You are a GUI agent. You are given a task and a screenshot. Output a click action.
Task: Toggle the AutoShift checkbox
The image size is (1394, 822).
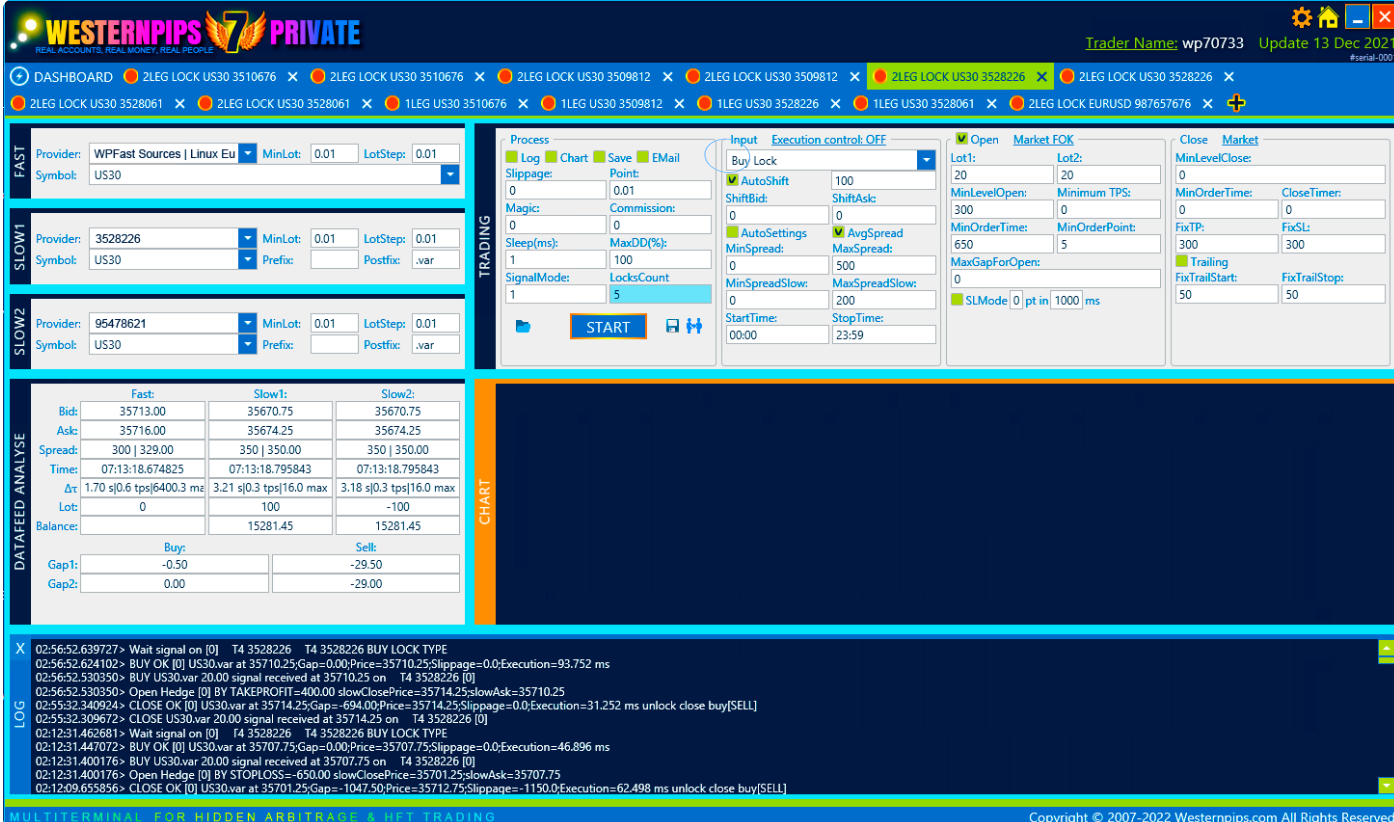point(733,181)
